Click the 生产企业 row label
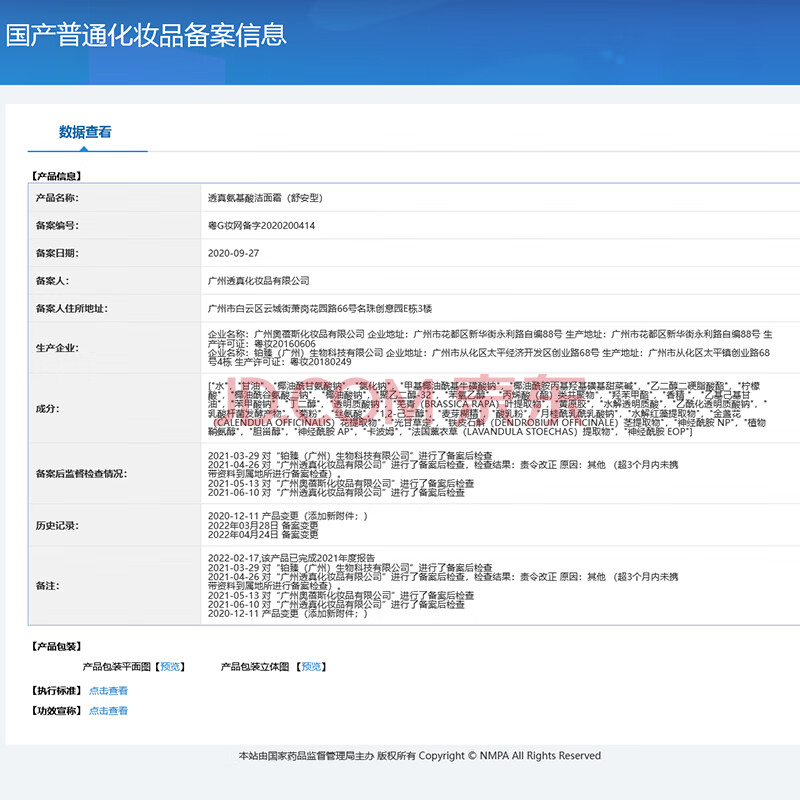 (x=56, y=346)
